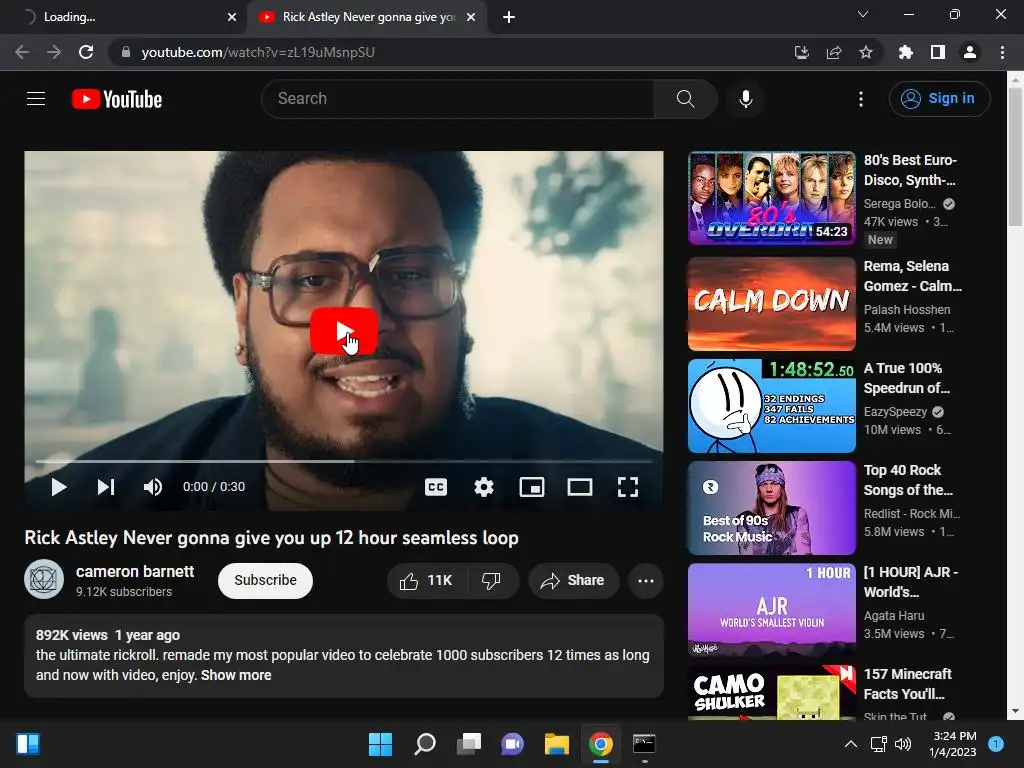Screen dimensions: 1024x768
Task: Install app icon in address bar
Action: 801,52
